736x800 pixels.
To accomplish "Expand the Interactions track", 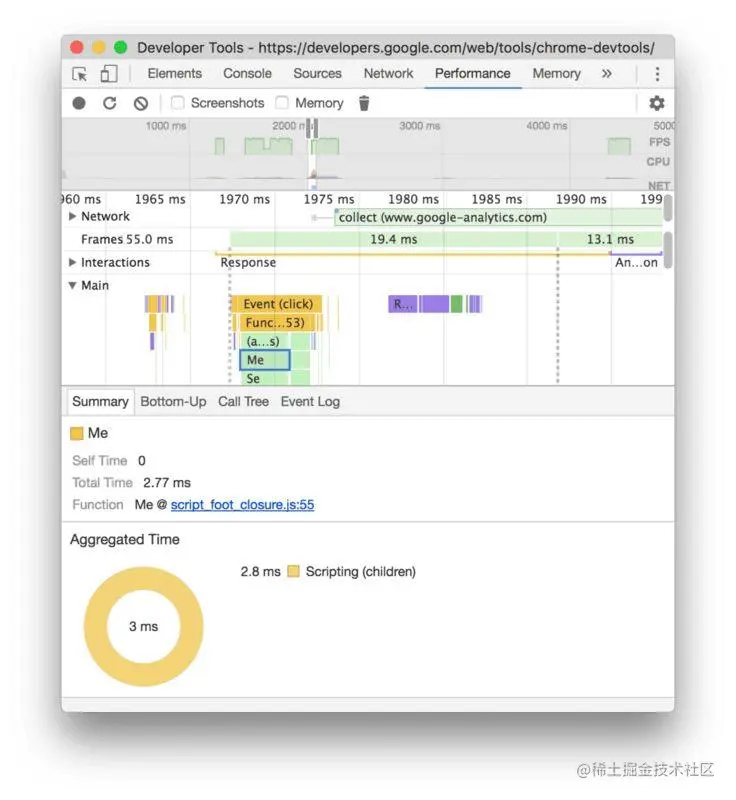I will point(73,263).
